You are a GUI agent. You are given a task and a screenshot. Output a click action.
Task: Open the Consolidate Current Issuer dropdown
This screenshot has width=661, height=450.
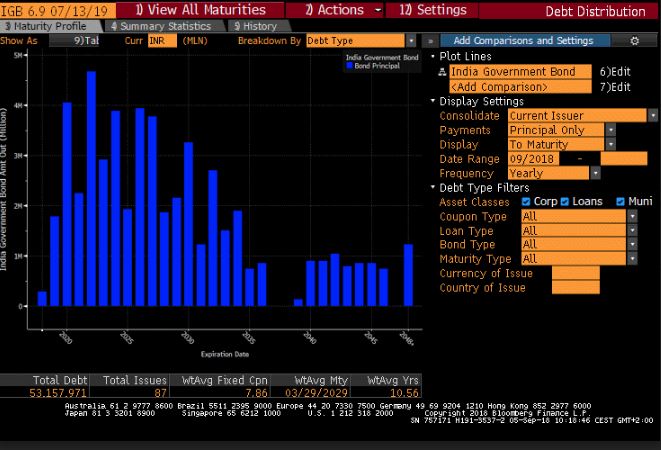click(x=653, y=115)
